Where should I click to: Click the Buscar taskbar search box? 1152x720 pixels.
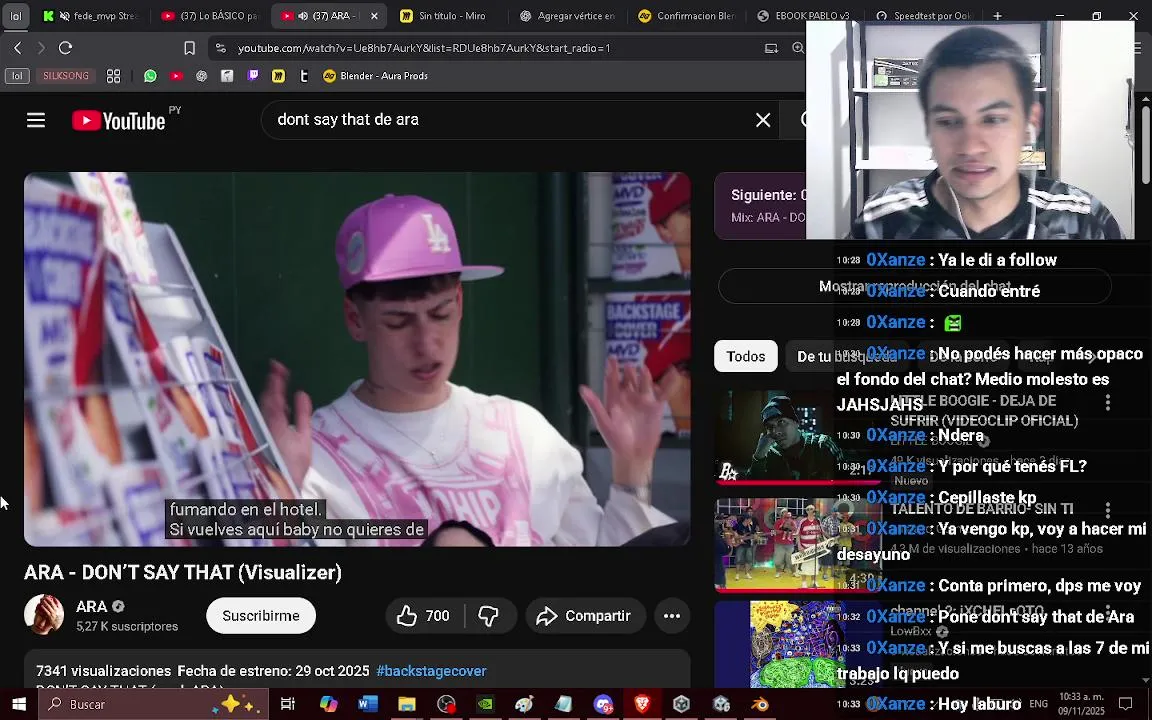(153, 704)
